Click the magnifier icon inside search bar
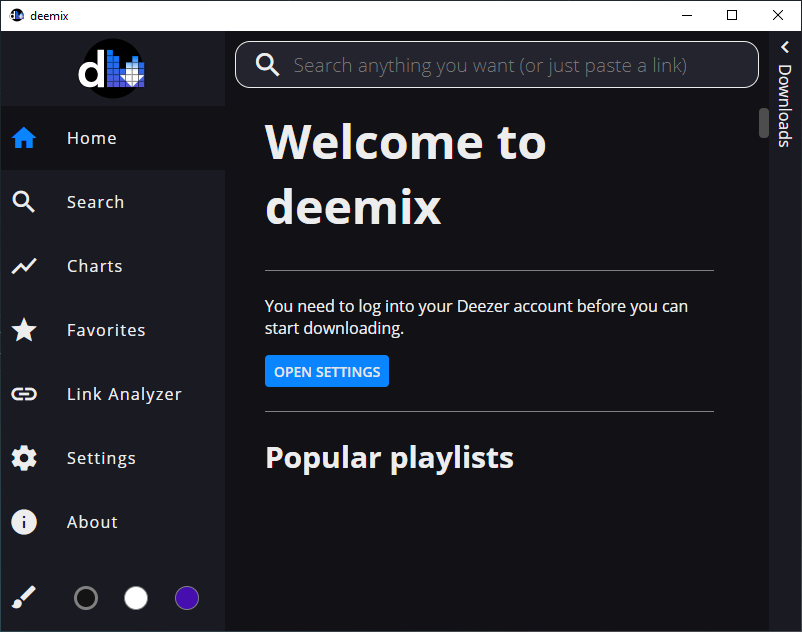 pyautogui.click(x=267, y=66)
